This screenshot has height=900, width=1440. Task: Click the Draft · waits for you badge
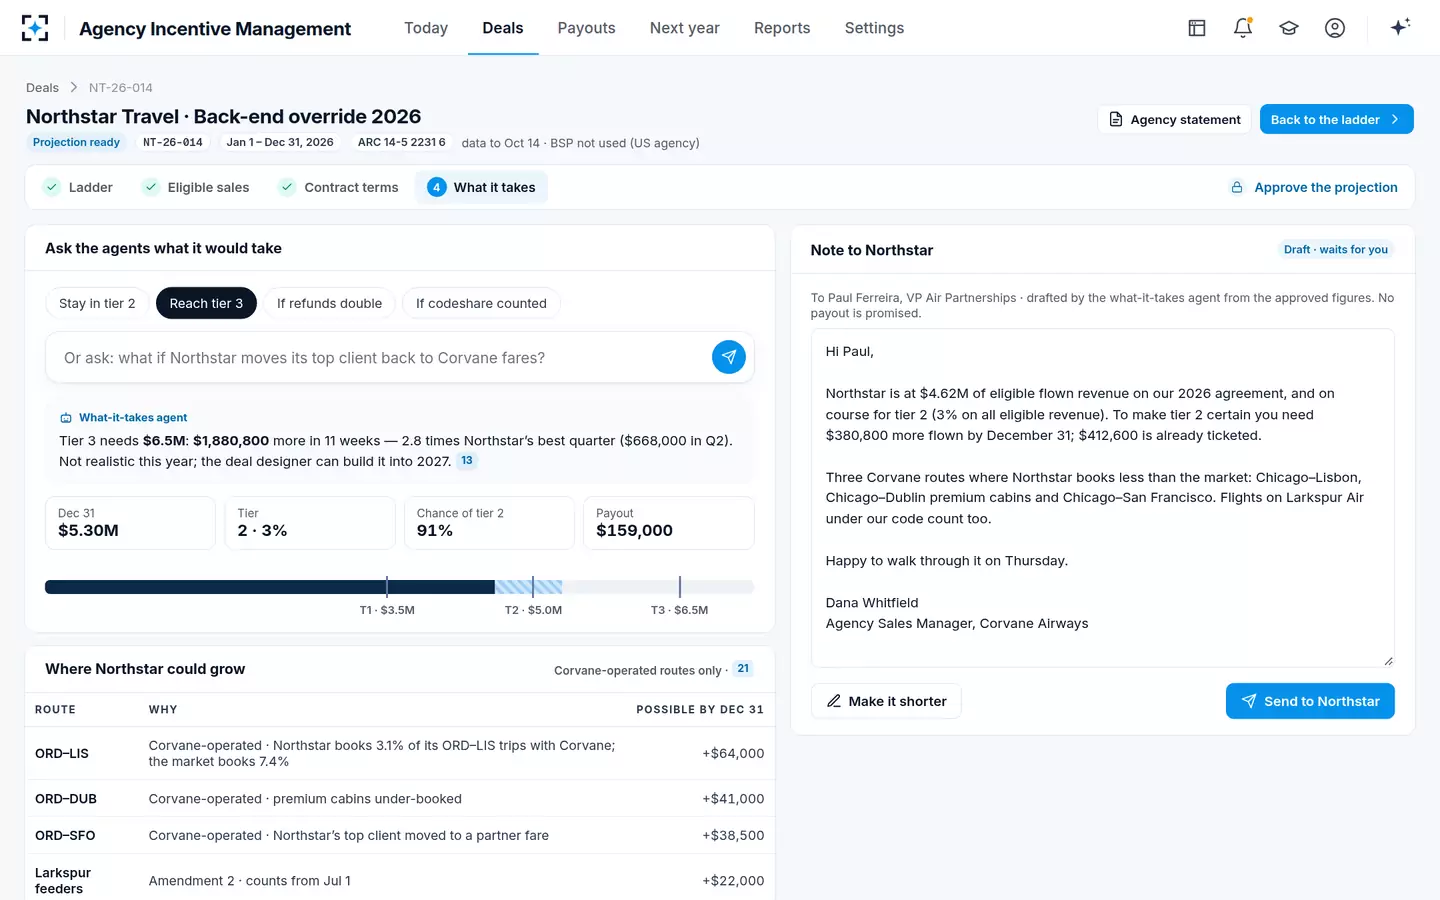1336,249
